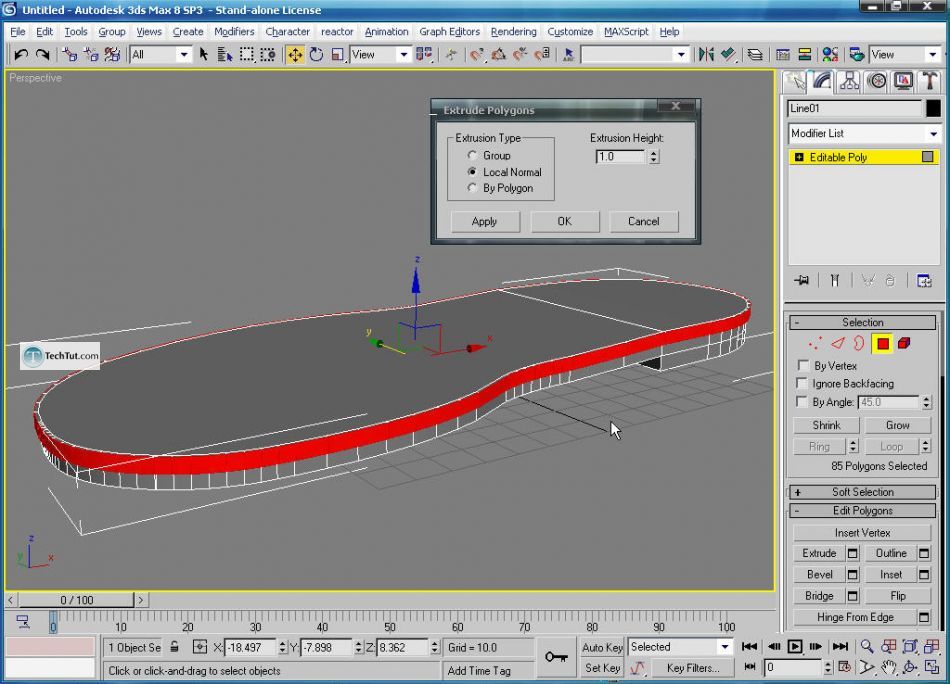Click Apply in Extrude Polygons dialog
950x684 pixels.
485,221
